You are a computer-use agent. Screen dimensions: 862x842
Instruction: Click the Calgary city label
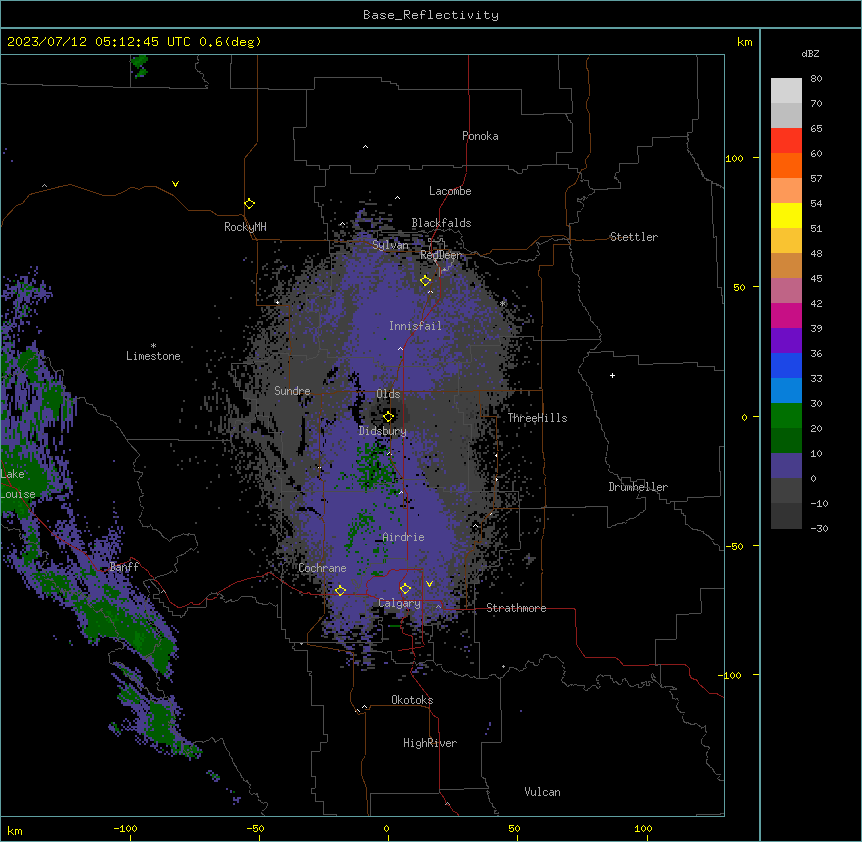tap(399, 603)
